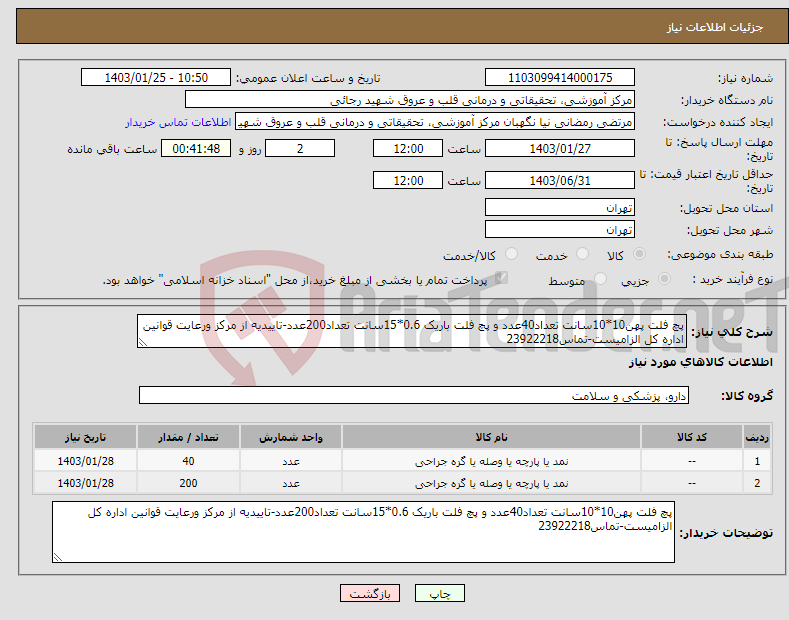Image resolution: width=789 pixels, height=620 pixels.
Task: Click the buyer organization name field
Action: (410, 100)
